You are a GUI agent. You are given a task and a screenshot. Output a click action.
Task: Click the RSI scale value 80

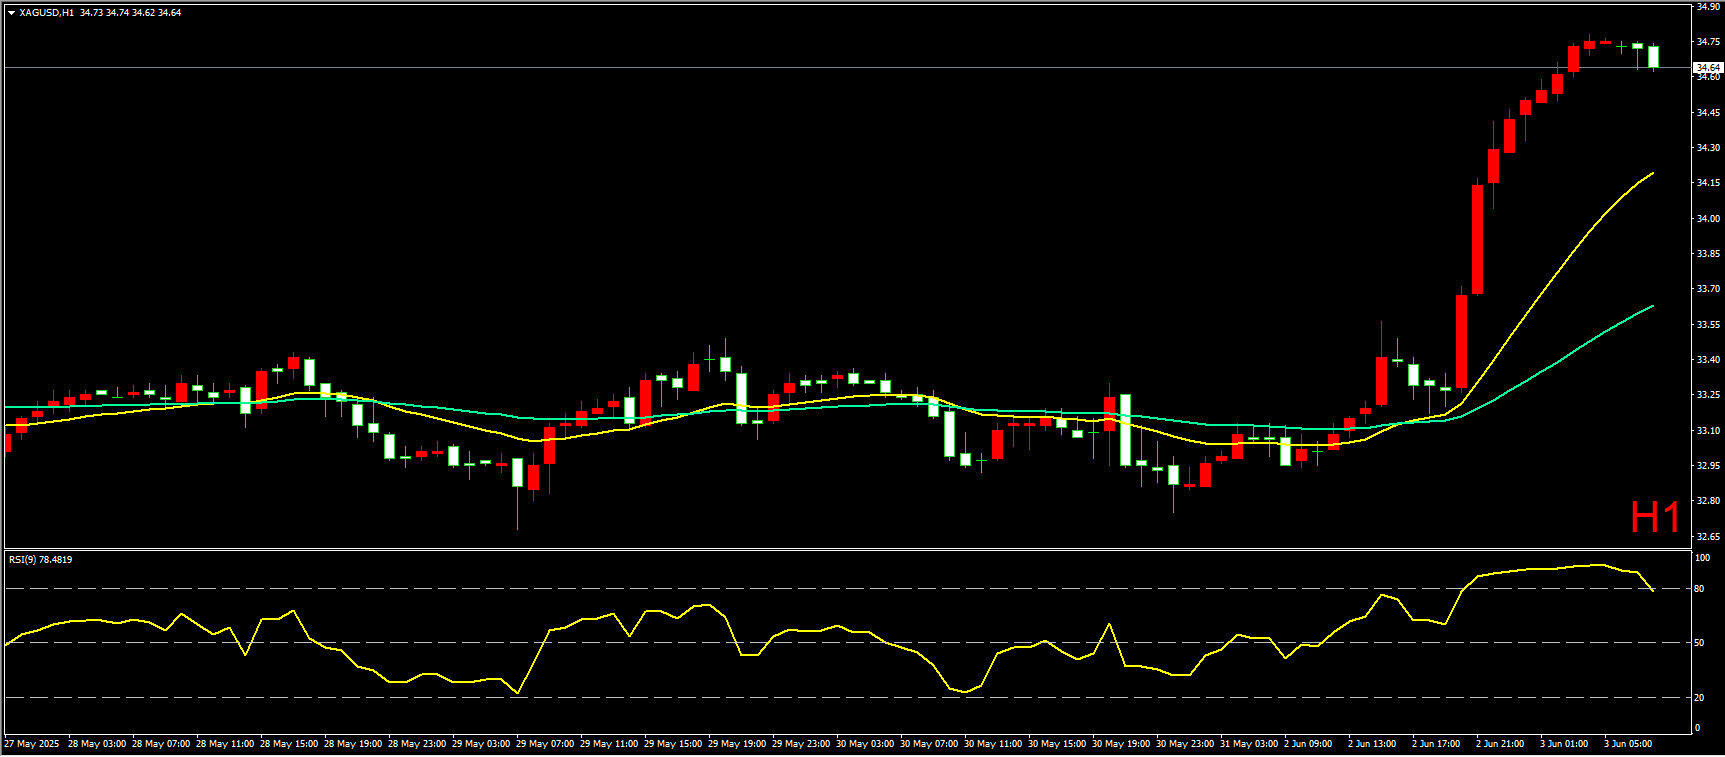1699,589
